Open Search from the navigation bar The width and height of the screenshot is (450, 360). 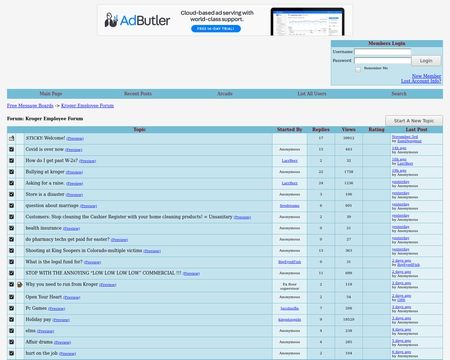coord(399,94)
